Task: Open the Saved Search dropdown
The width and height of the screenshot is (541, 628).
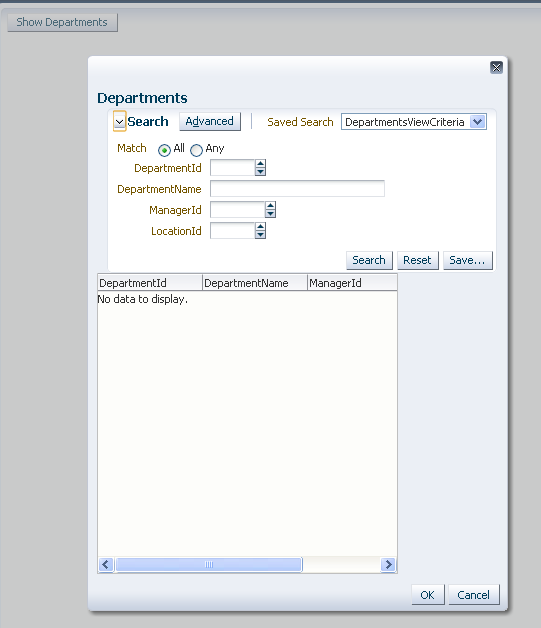Action: [x=478, y=122]
